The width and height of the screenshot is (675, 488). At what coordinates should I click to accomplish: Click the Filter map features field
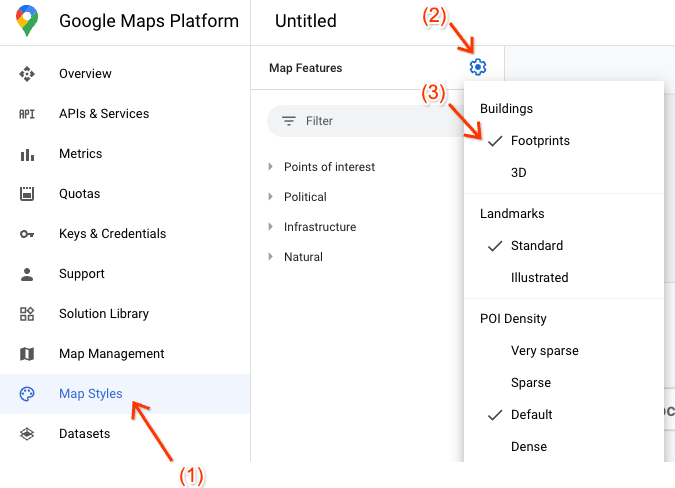click(x=370, y=121)
